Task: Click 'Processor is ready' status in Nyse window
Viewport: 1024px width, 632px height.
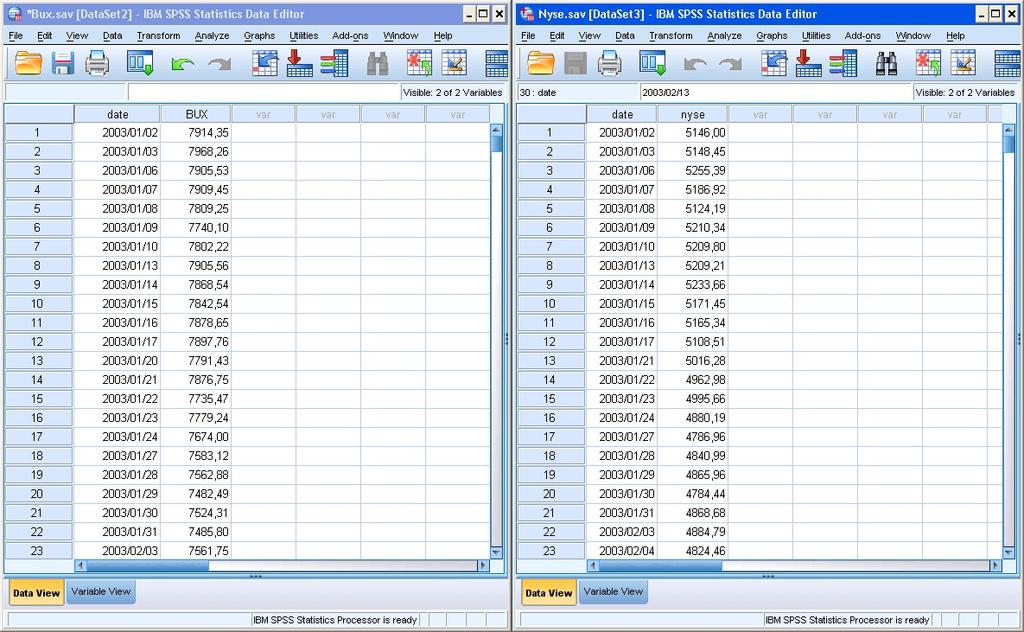Action: point(847,620)
